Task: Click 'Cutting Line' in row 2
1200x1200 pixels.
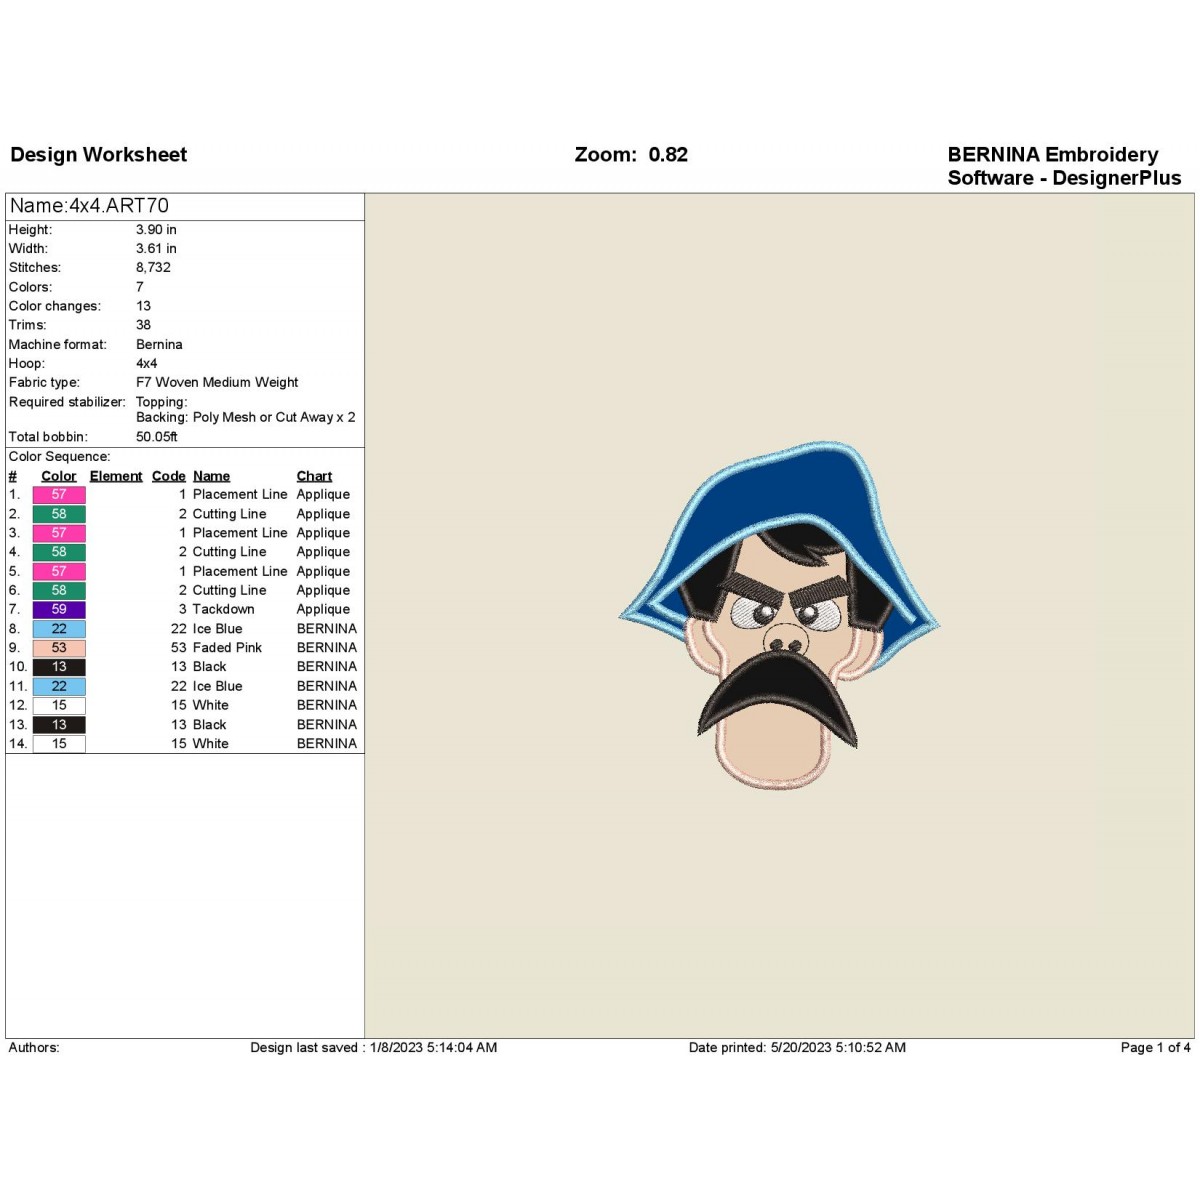Action: 229,514
